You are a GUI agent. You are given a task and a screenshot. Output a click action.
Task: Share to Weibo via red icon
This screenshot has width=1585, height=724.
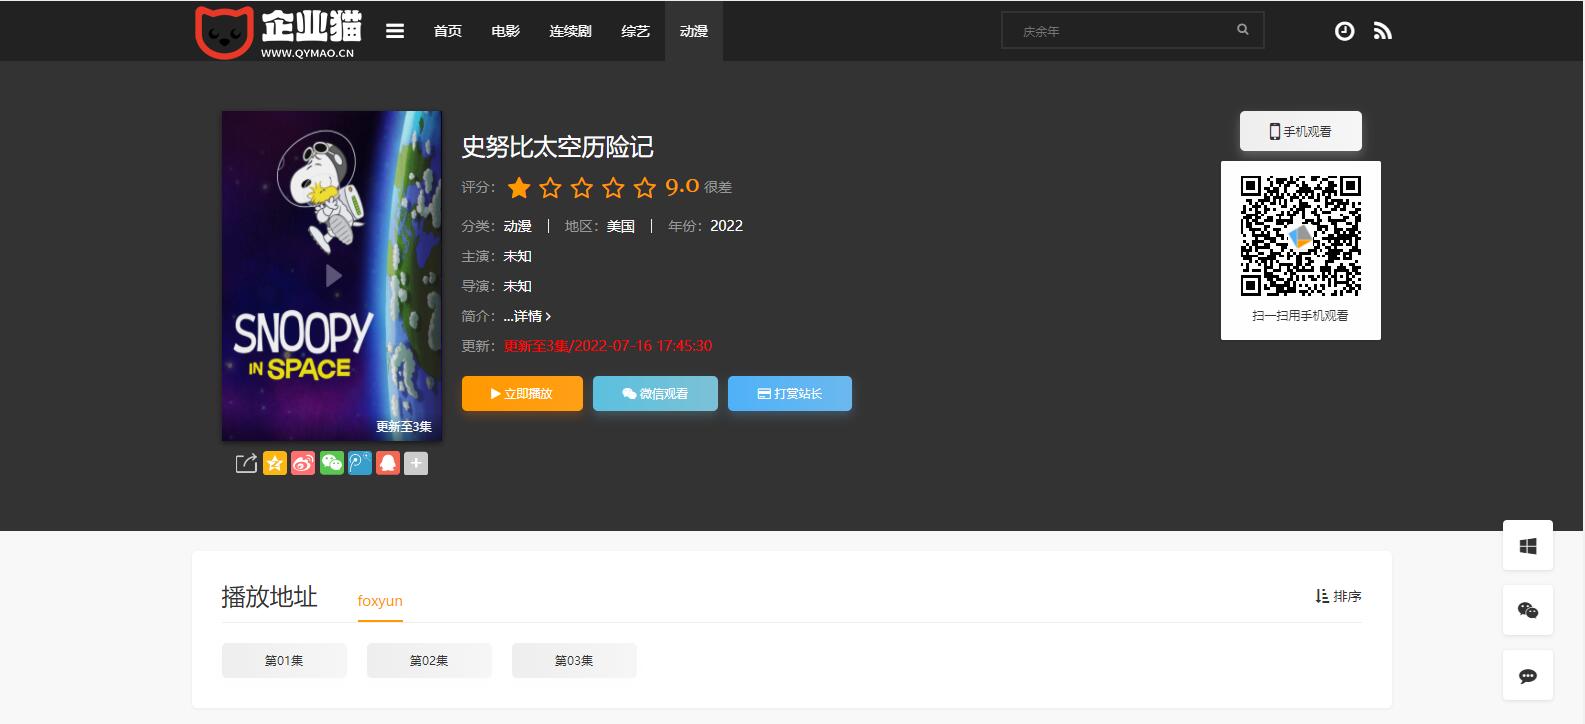point(303,463)
